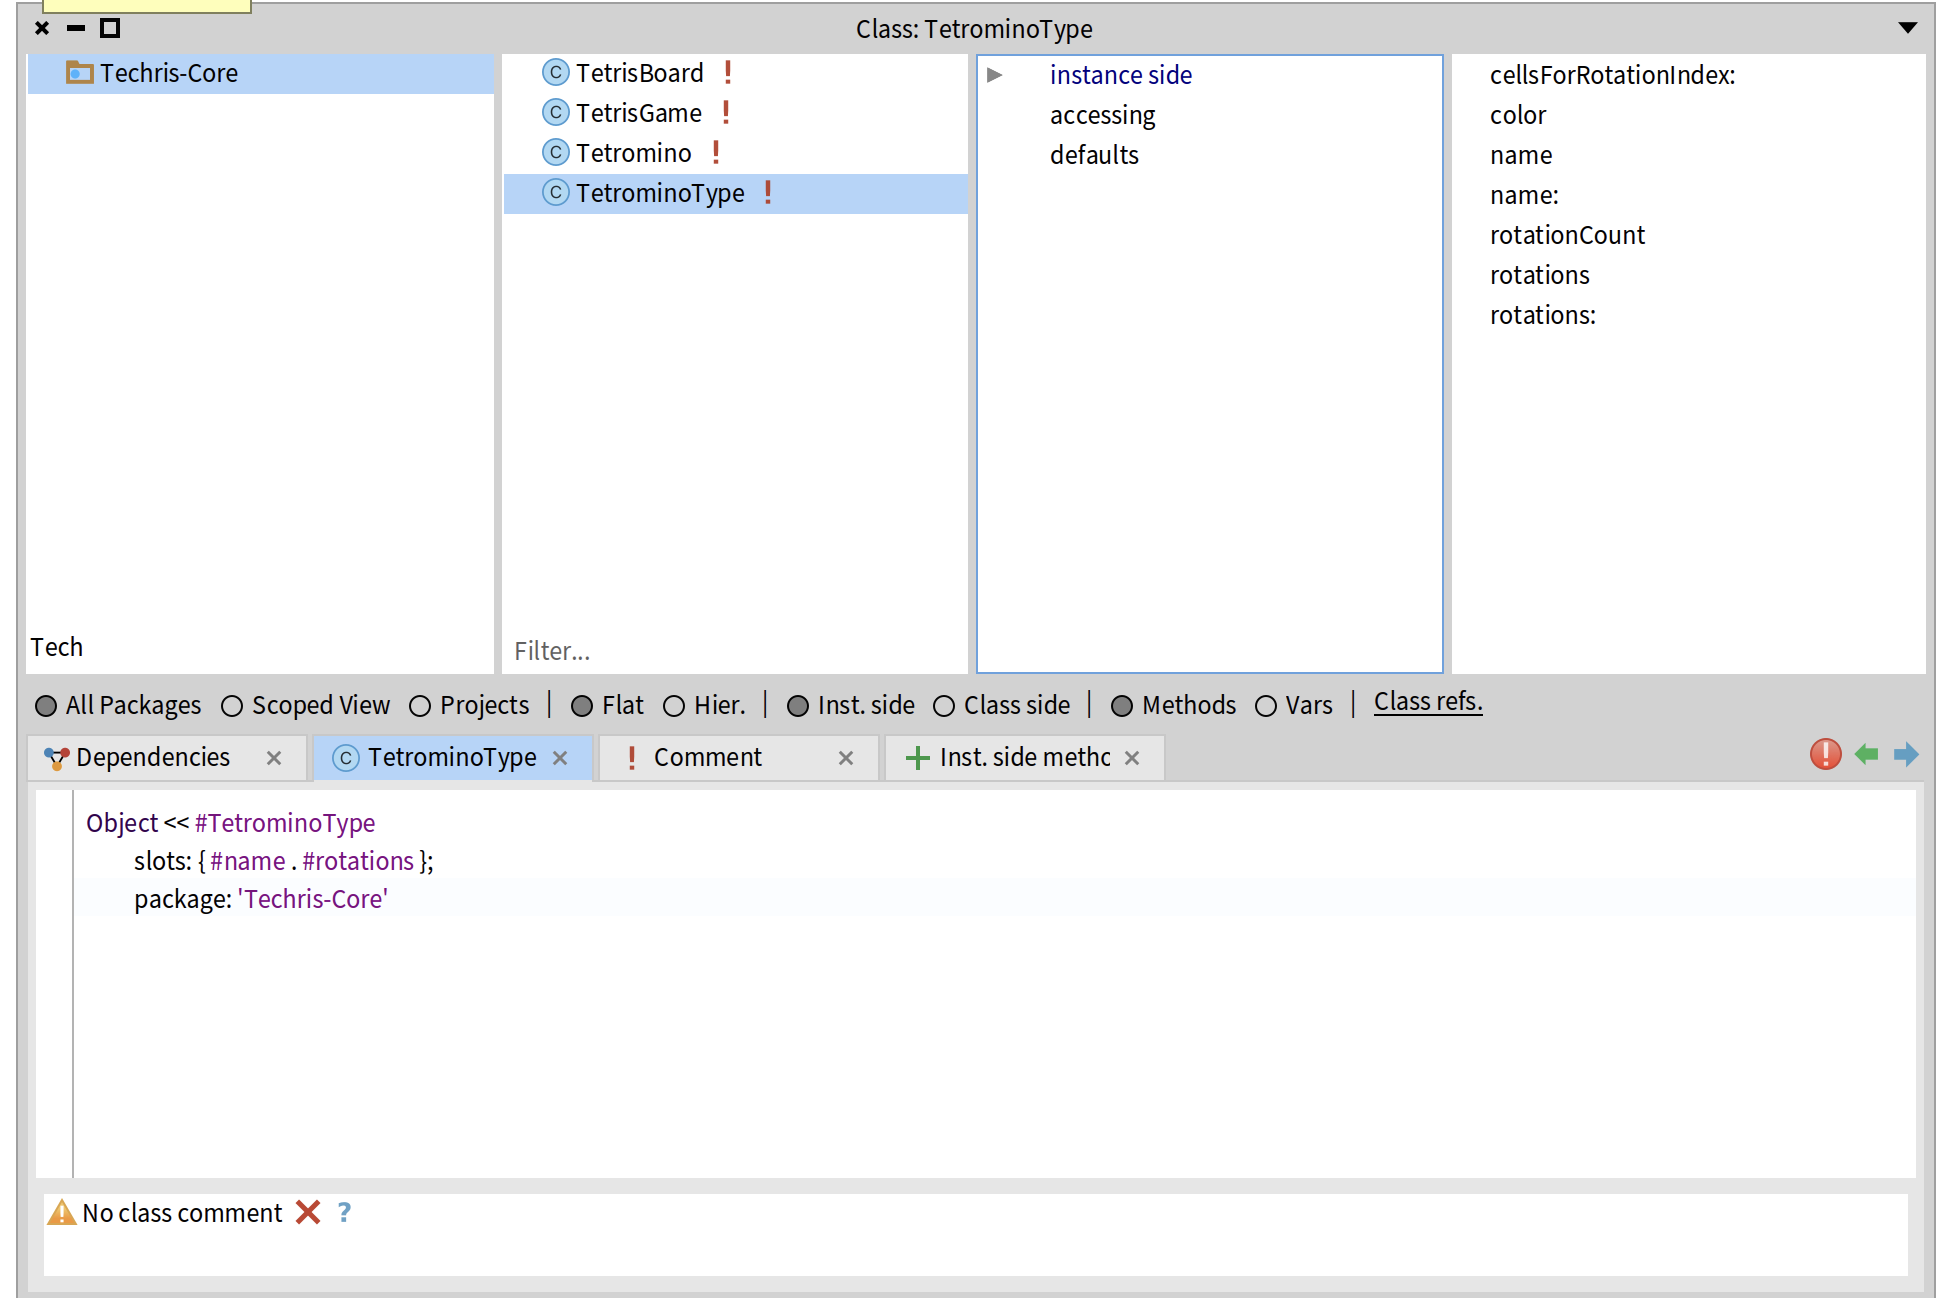The image size is (1942, 1298).
Task: Click the red exclamation beside TetrisBoard
Action: click(x=728, y=73)
